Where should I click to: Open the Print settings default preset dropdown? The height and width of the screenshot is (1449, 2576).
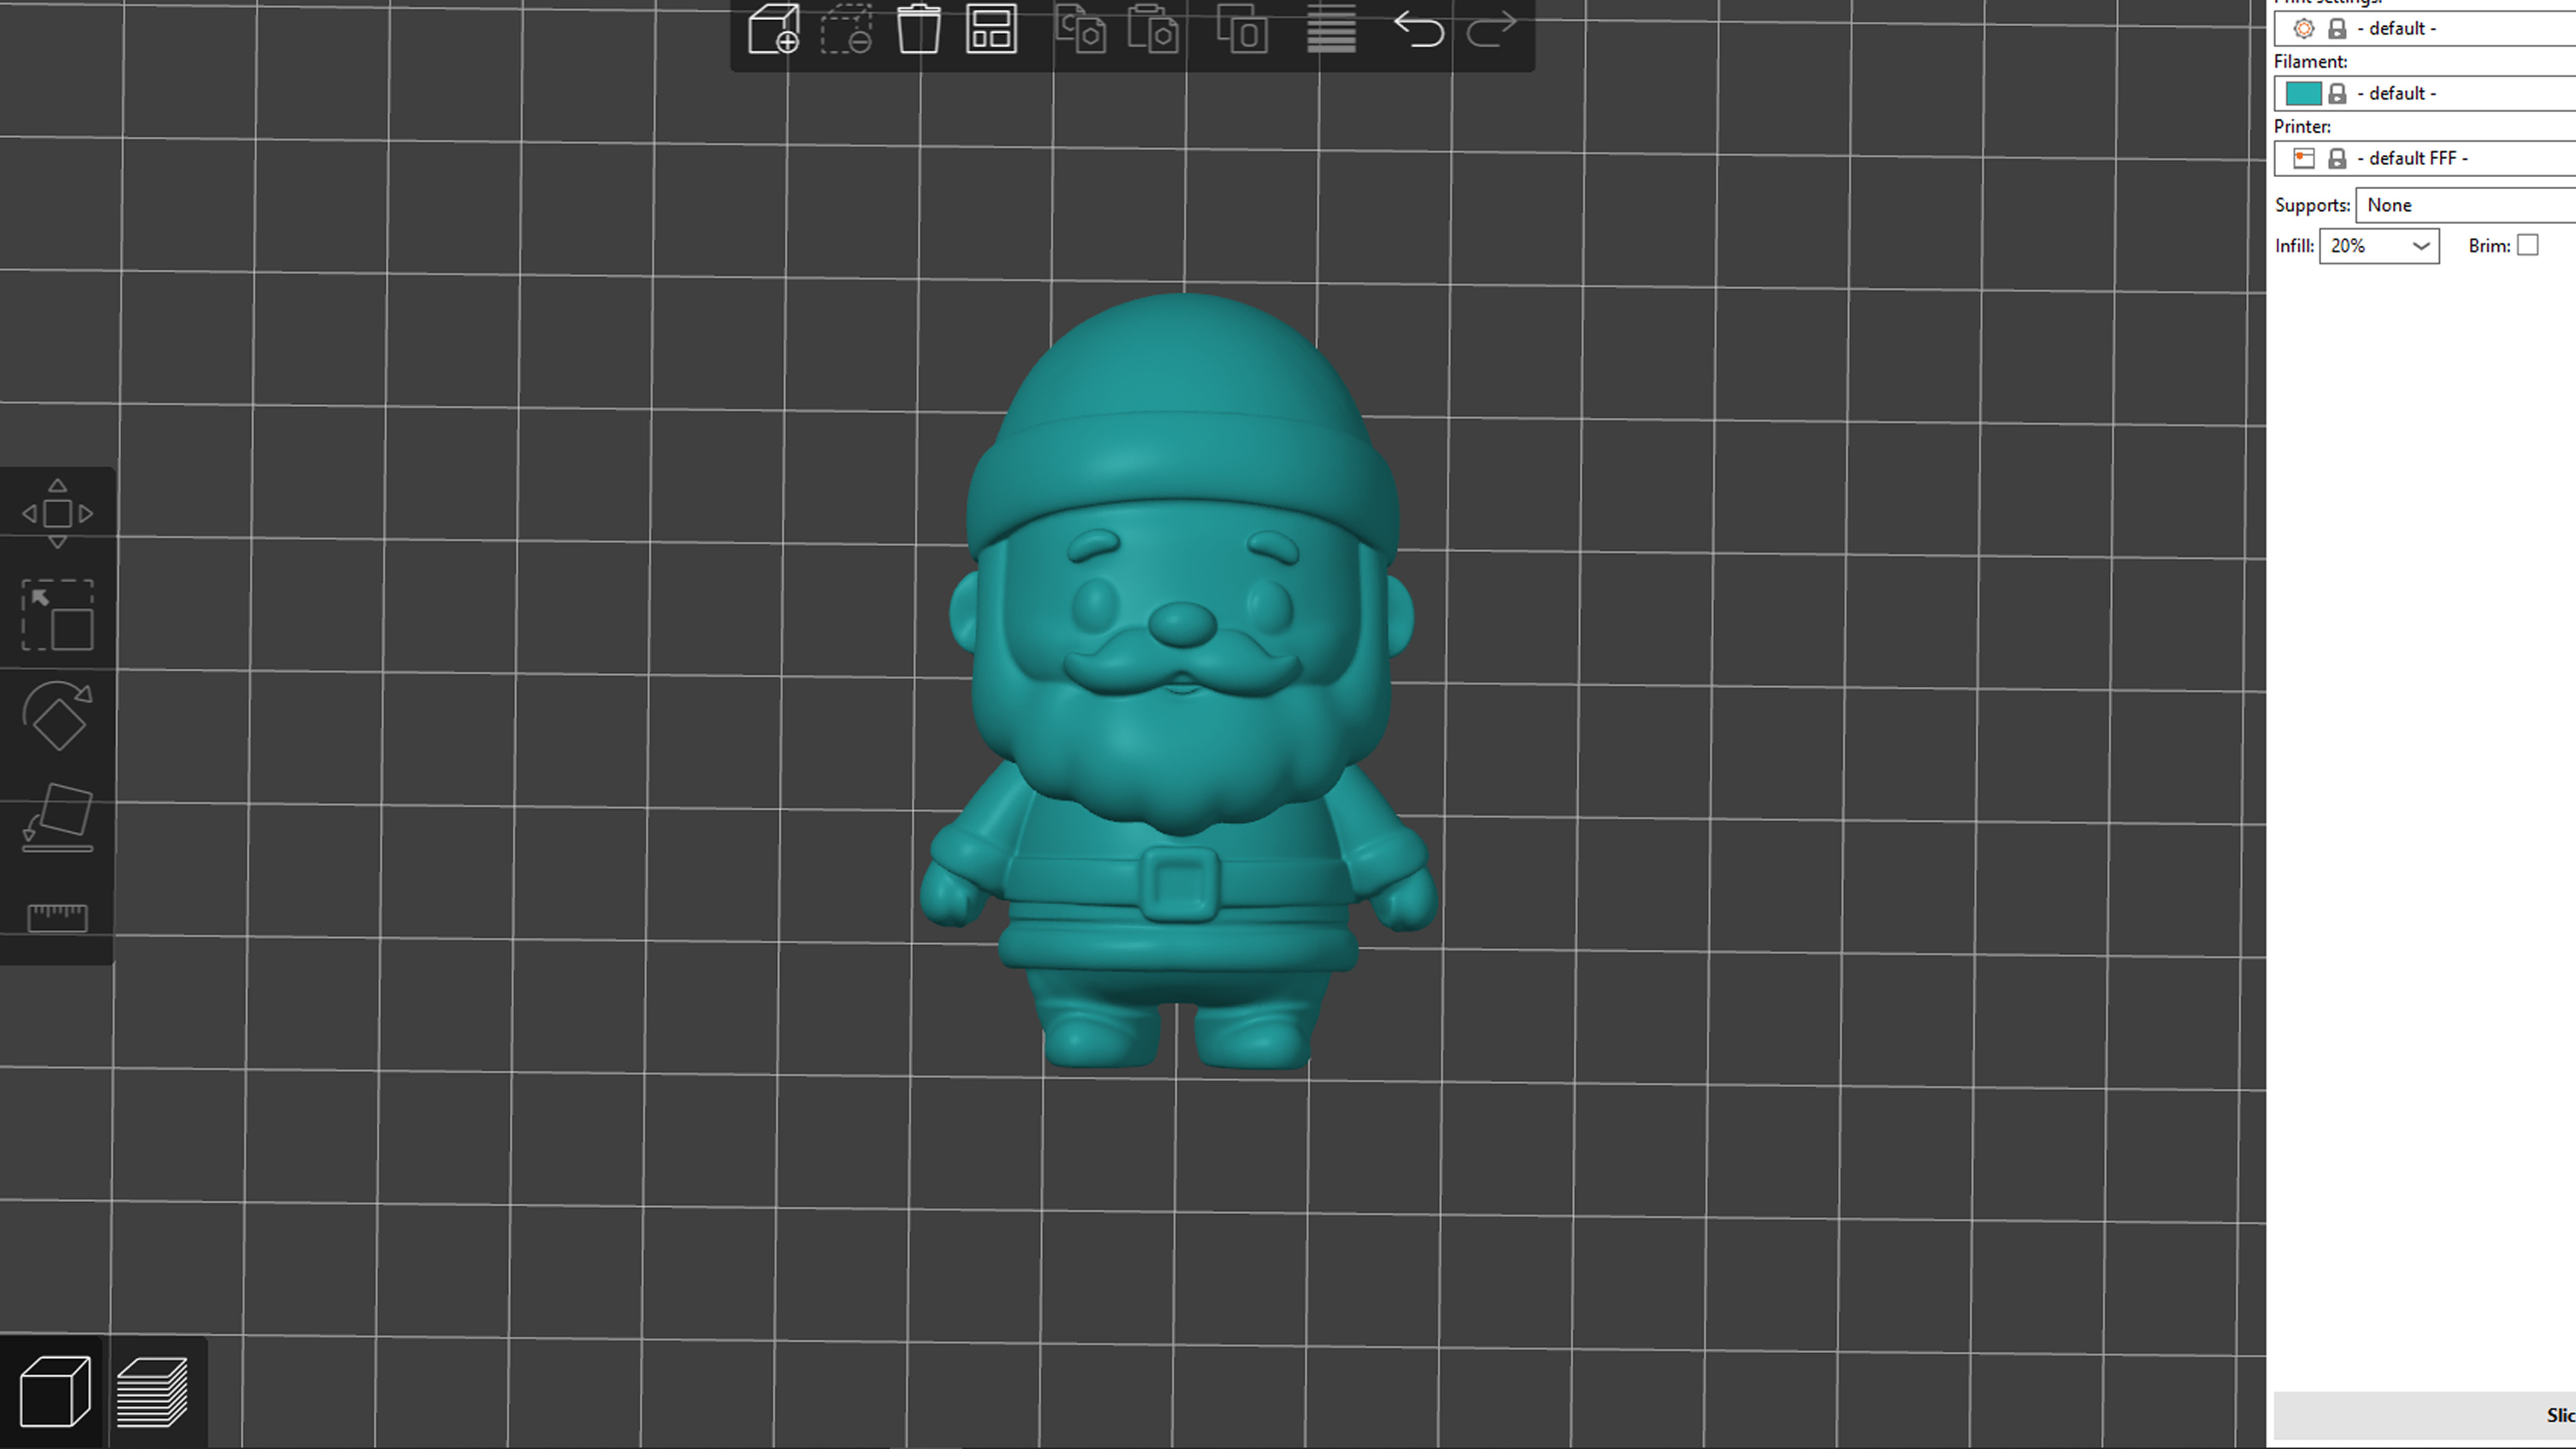(2424, 28)
